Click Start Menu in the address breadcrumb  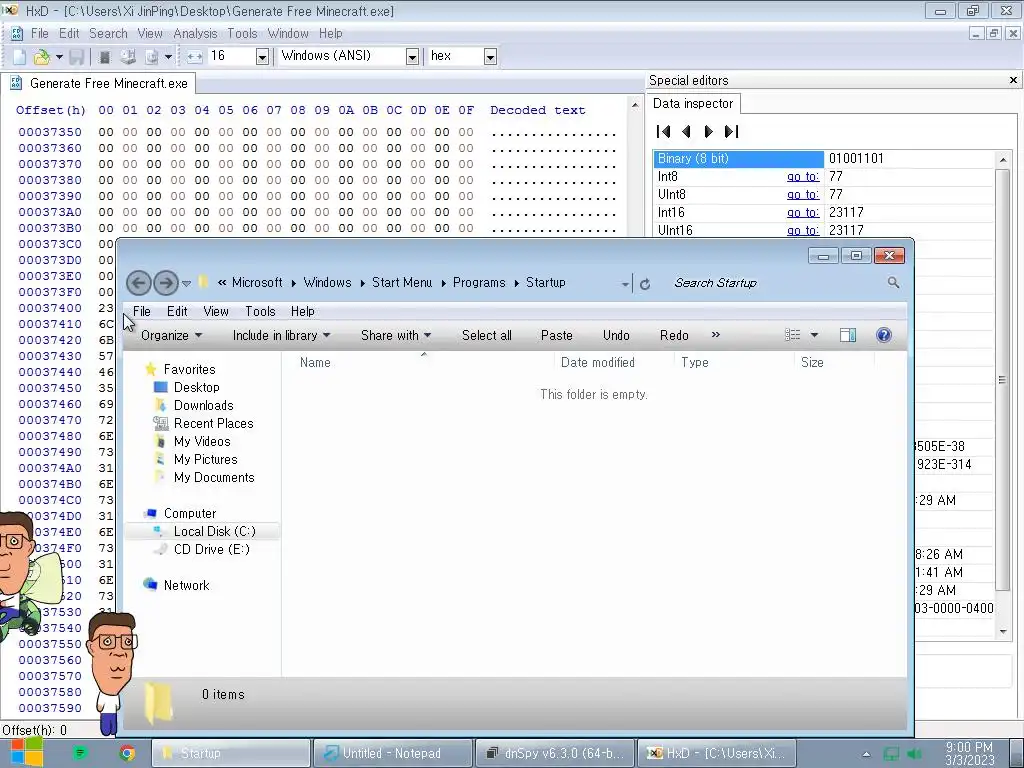pos(402,283)
